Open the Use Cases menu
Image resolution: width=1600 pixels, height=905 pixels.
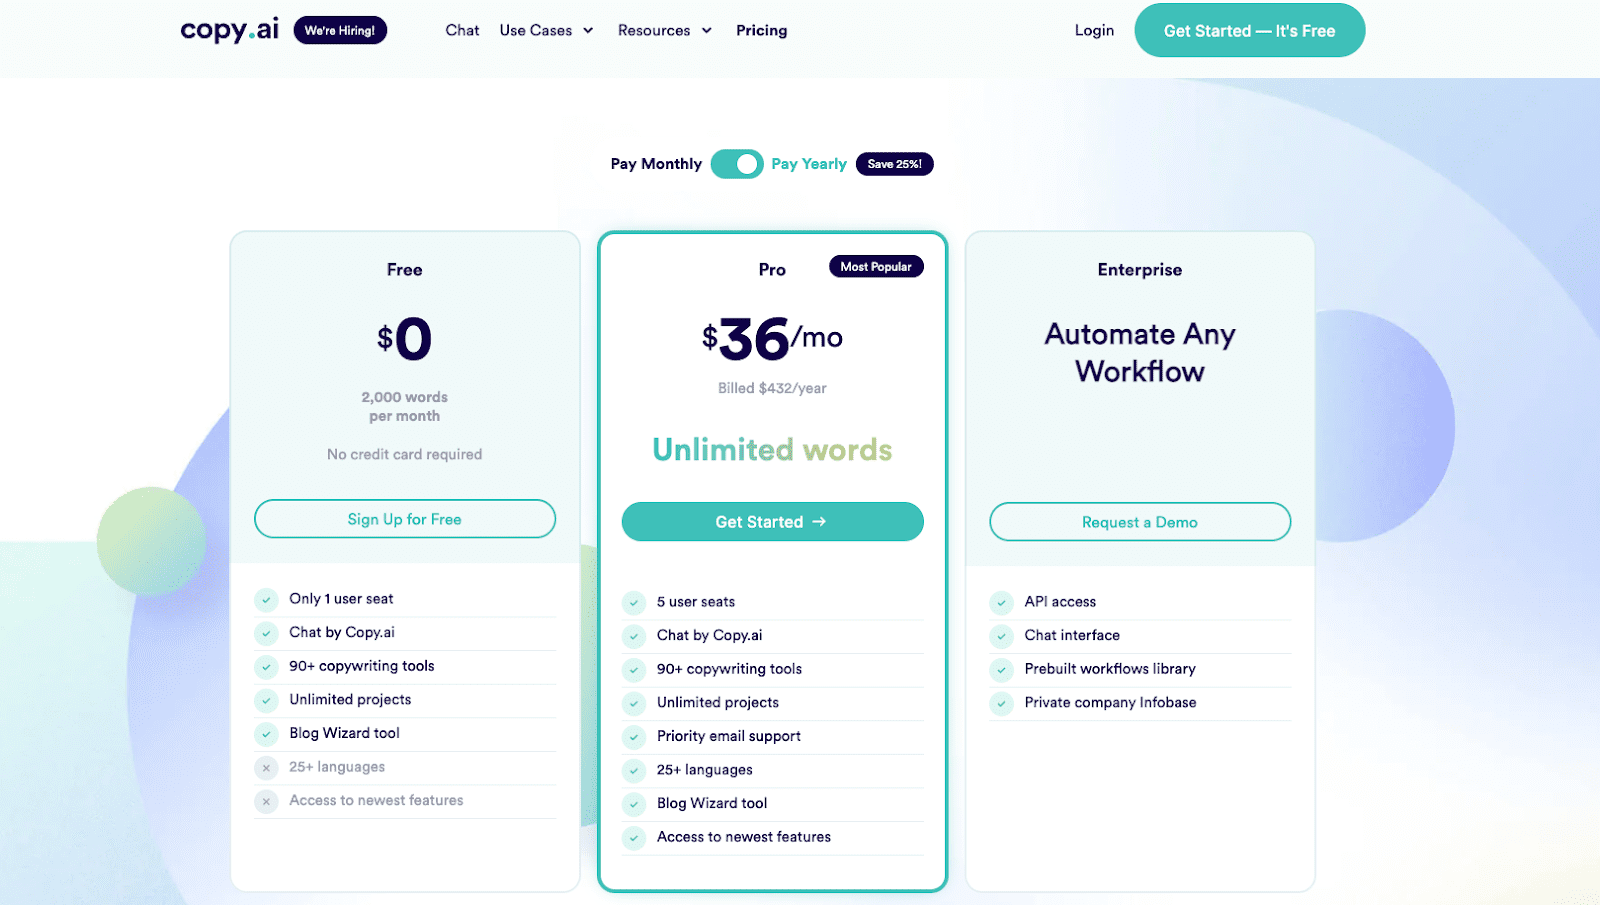(x=536, y=30)
